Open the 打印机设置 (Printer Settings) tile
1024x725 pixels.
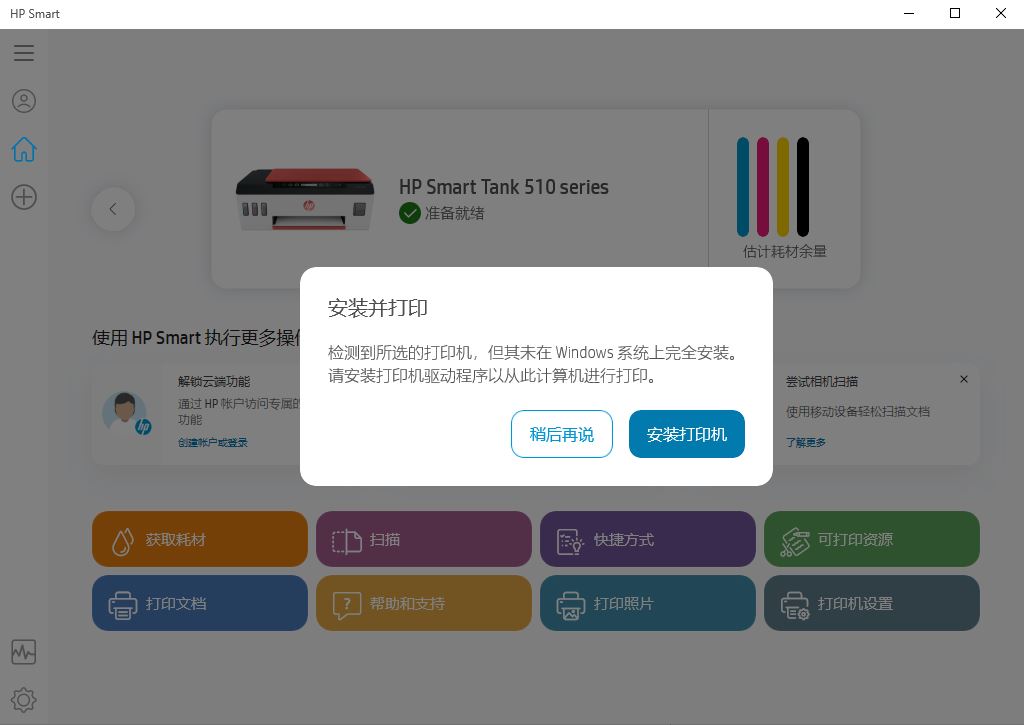click(x=871, y=603)
